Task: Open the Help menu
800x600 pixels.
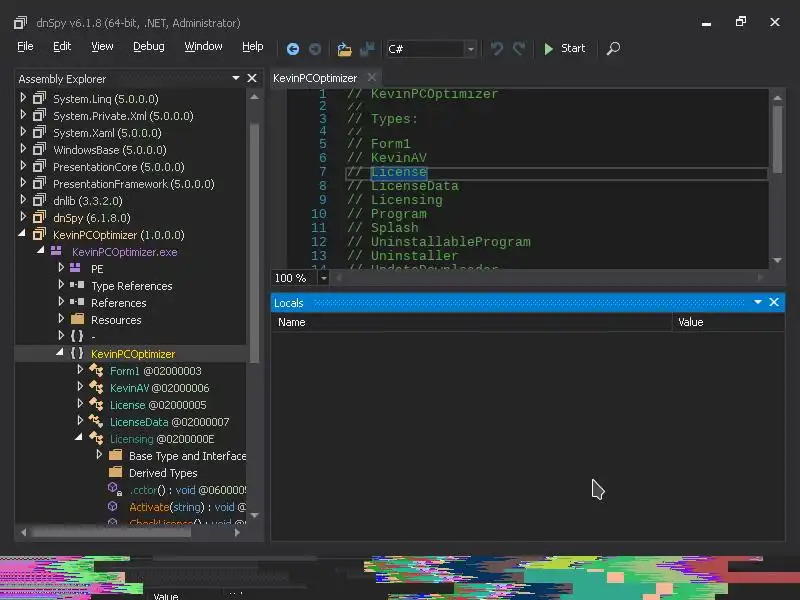Action: point(253,46)
